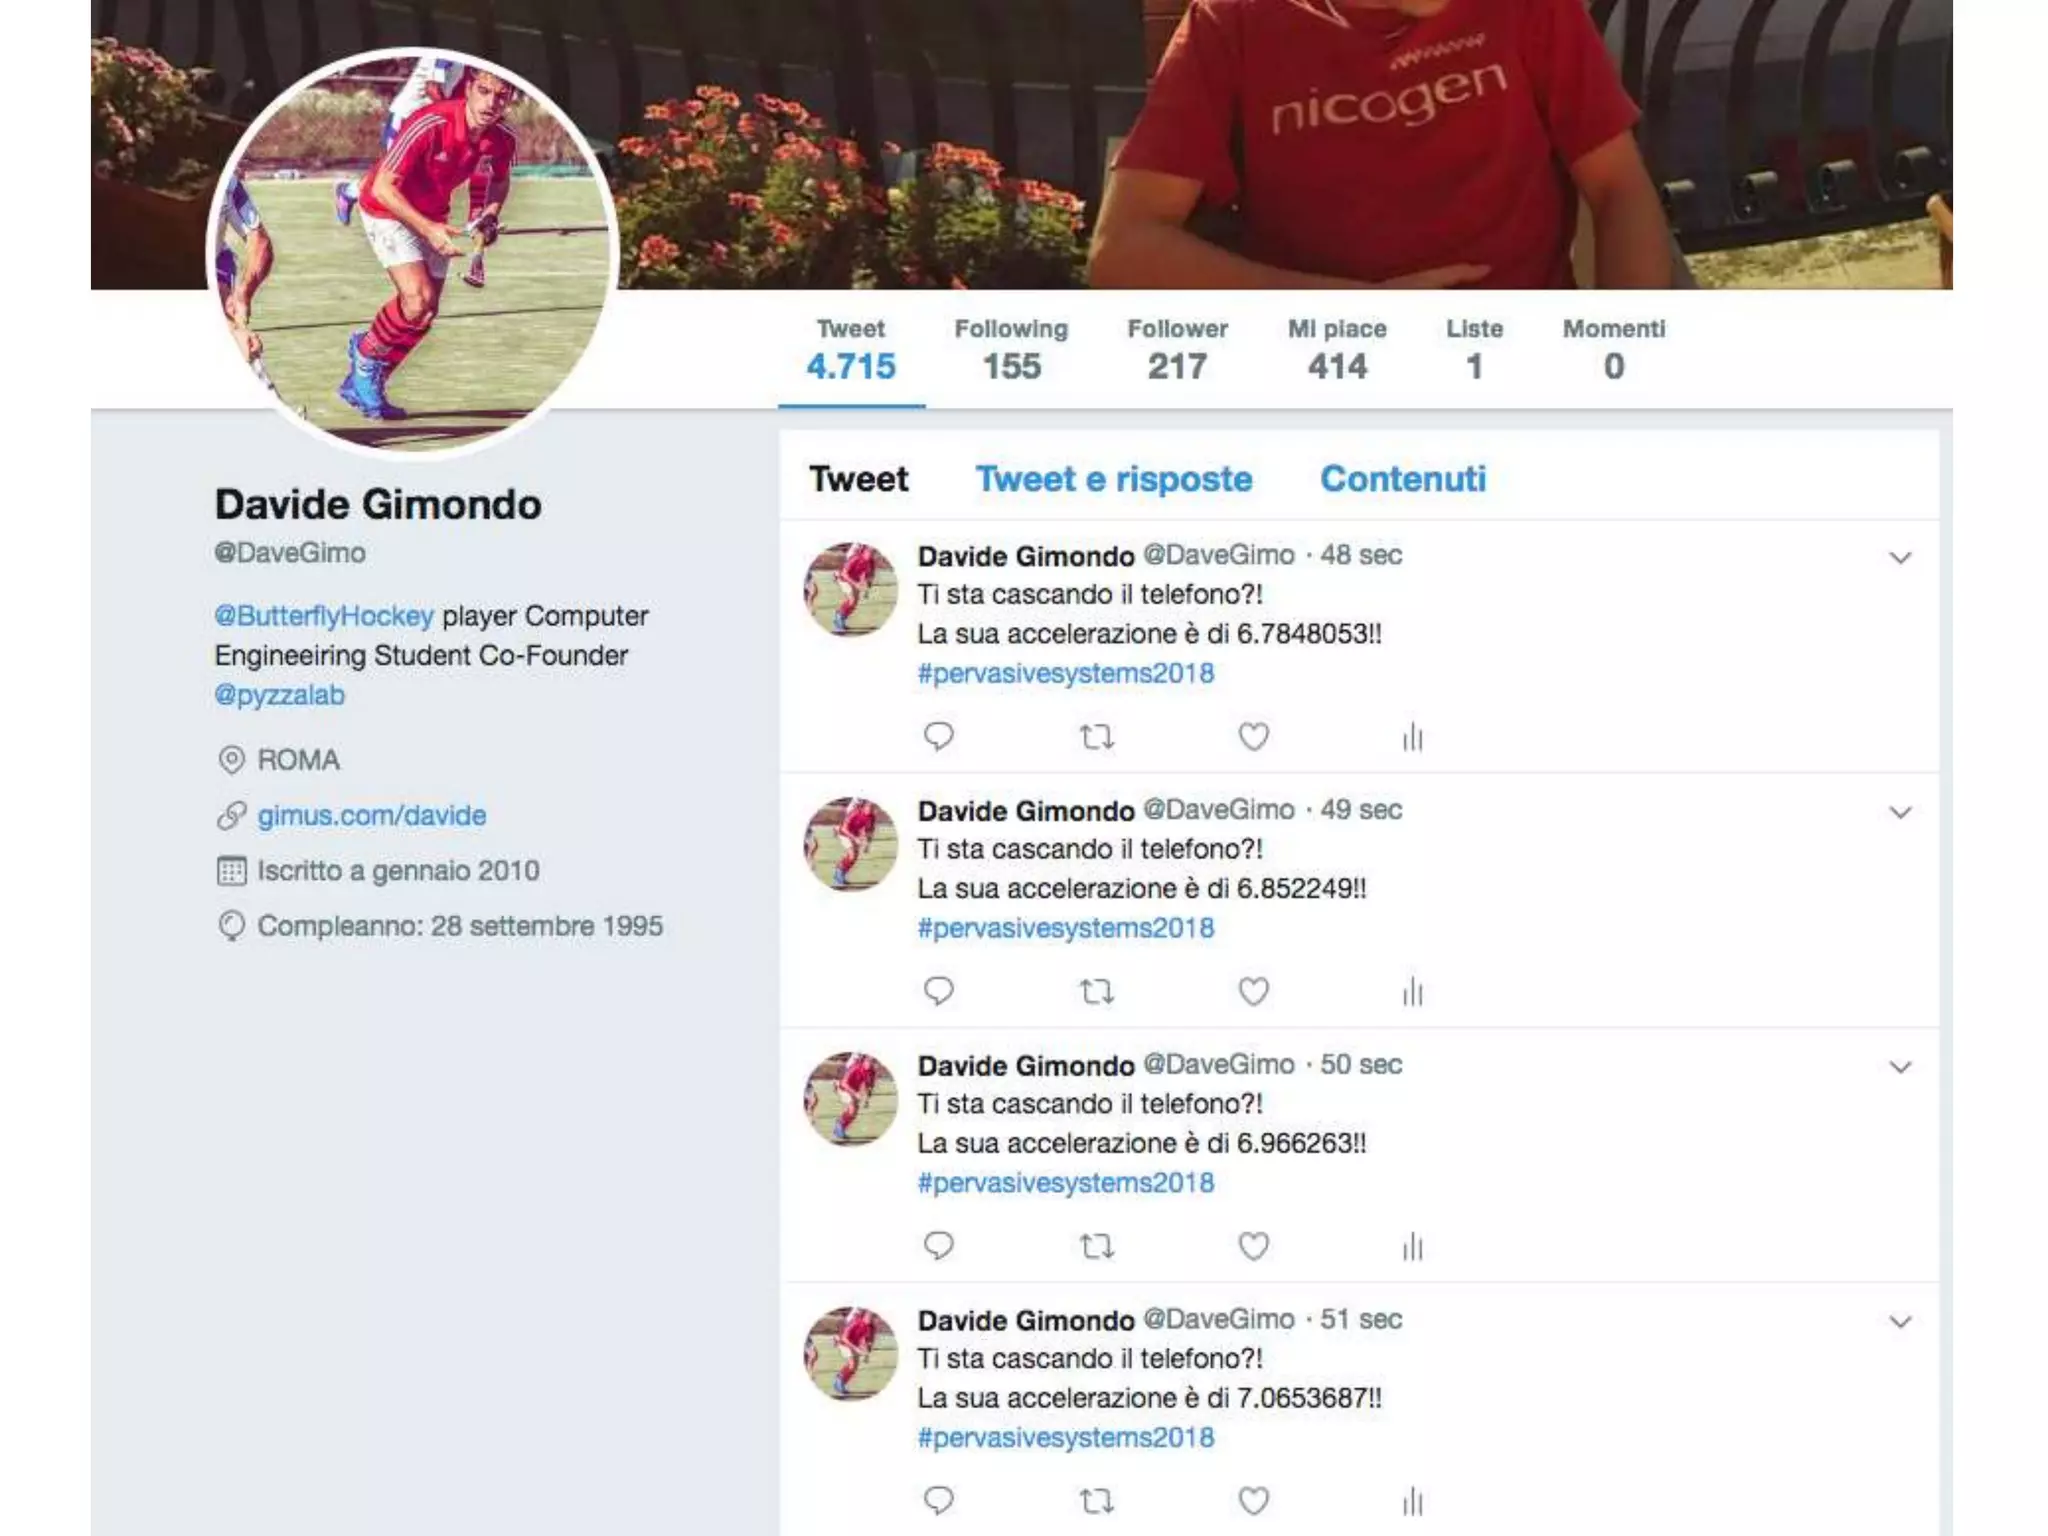Reply to the 51 sec tweet

pyautogui.click(x=938, y=1500)
